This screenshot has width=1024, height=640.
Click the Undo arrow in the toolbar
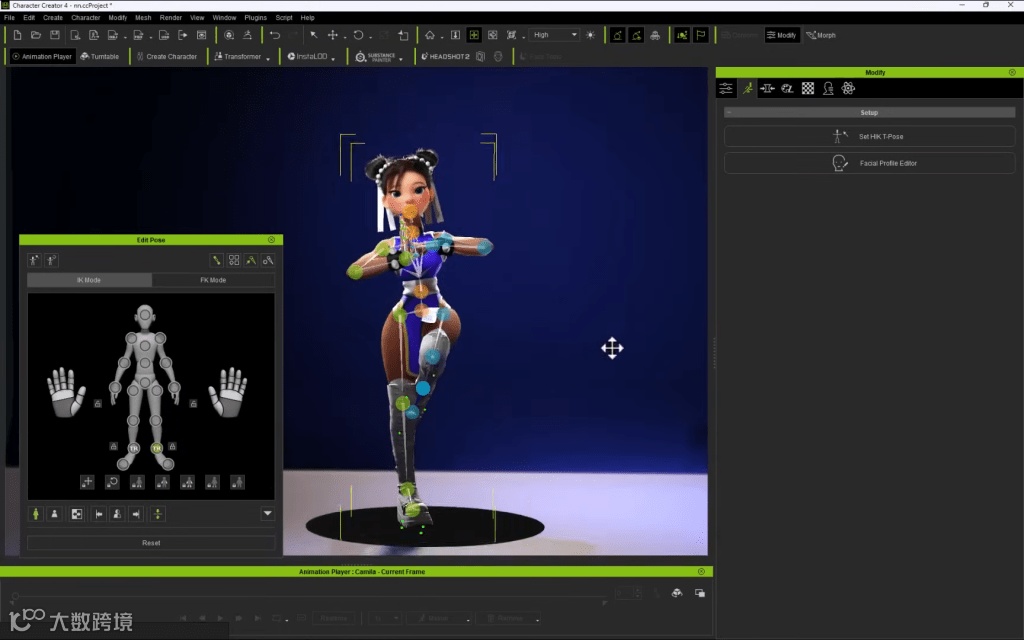click(275, 35)
